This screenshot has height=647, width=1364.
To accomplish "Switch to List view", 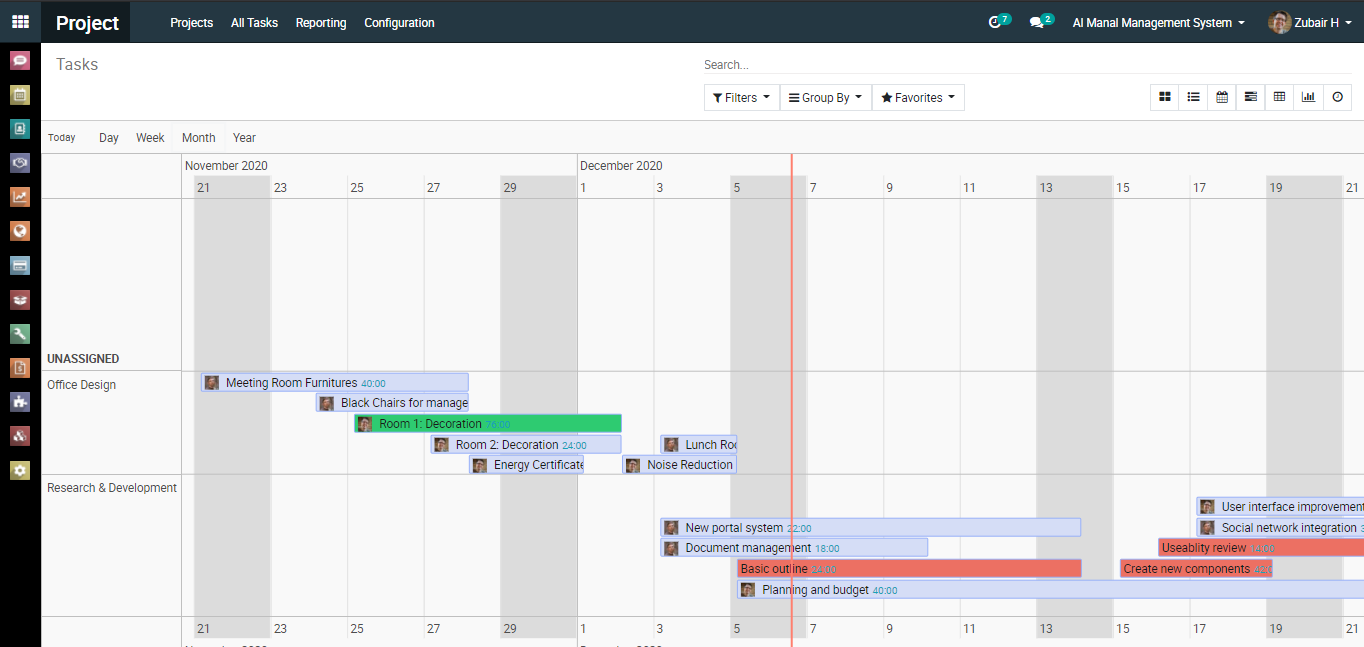I will [1193, 97].
